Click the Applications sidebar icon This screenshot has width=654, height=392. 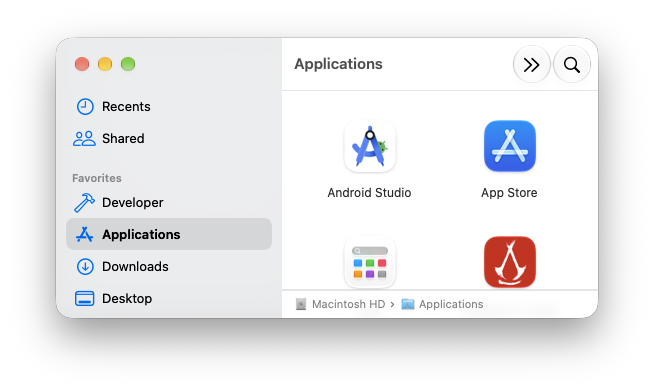(84, 234)
